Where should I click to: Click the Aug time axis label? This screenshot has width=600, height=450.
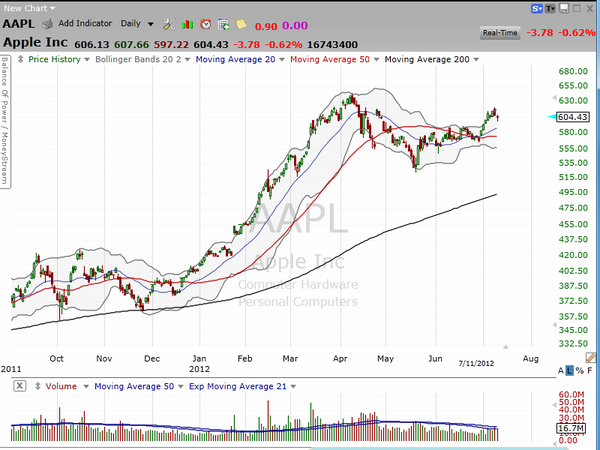[530, 359]
